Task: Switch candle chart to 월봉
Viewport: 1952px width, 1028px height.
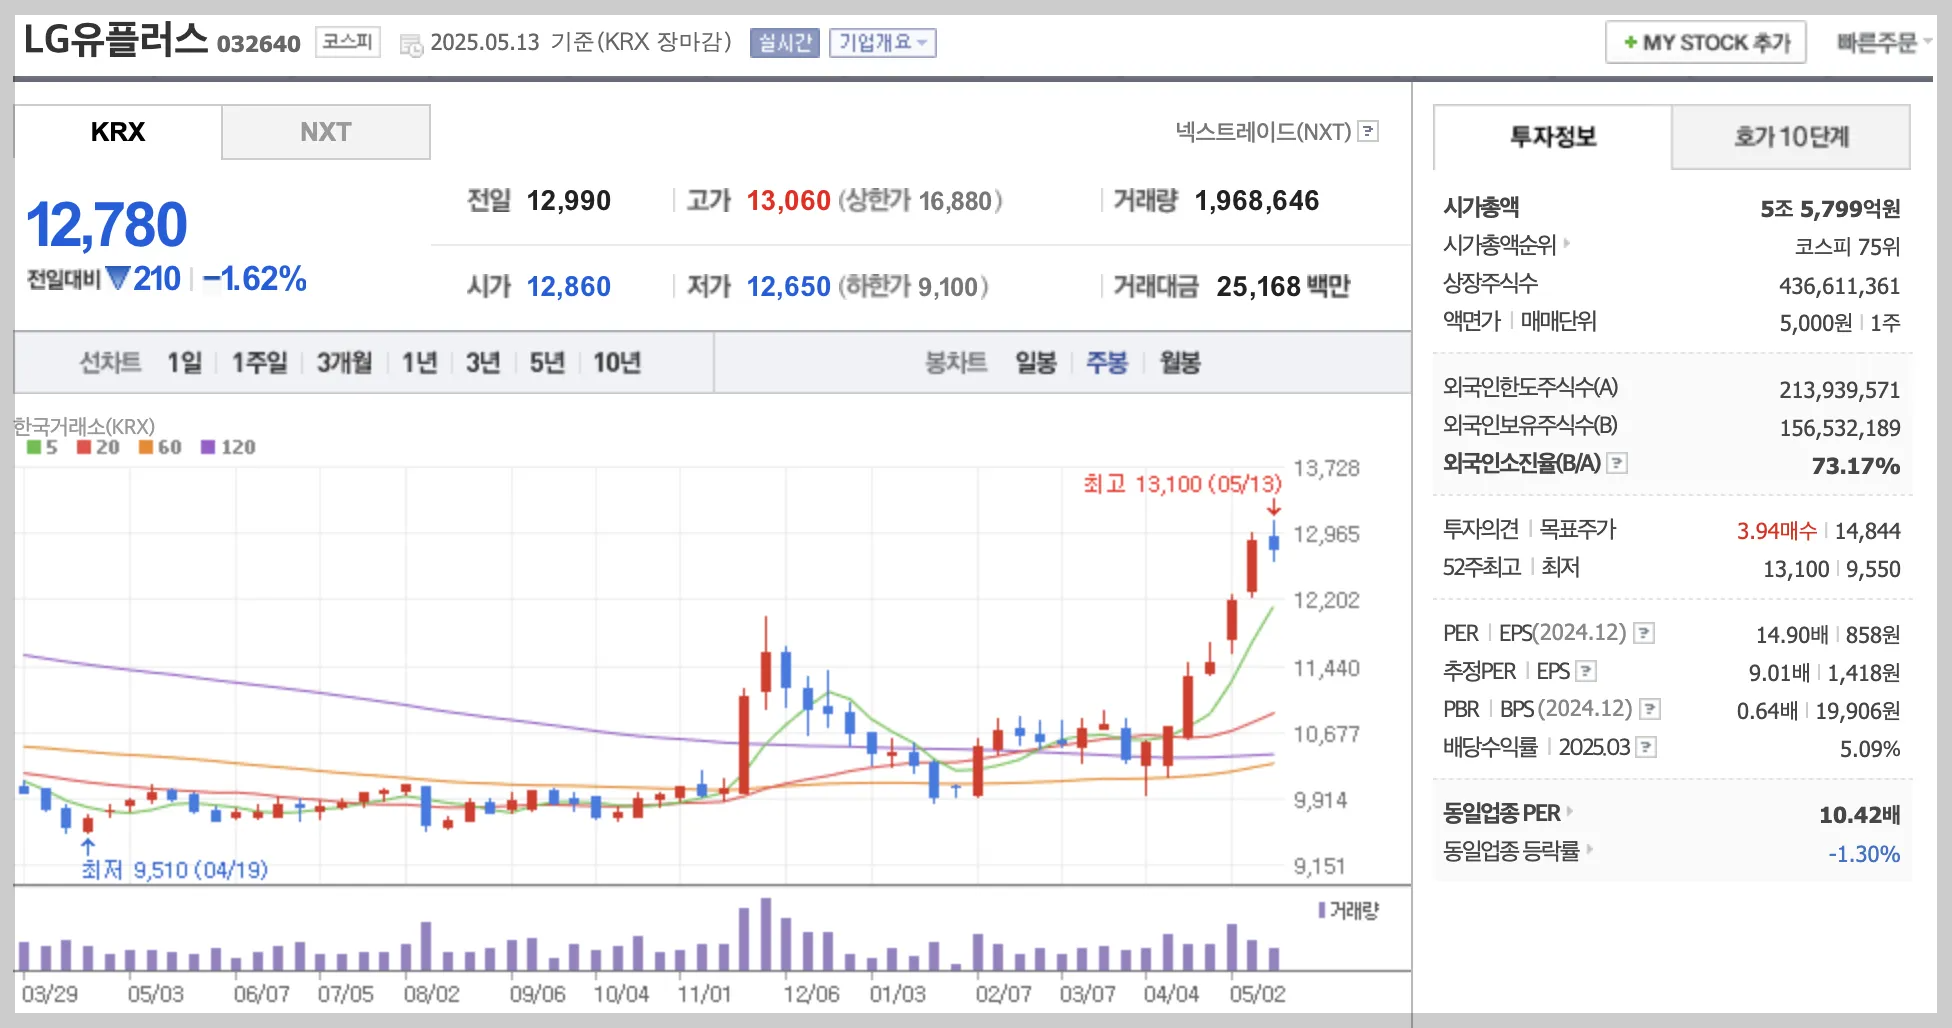Action: click(x=1180, y=362)
